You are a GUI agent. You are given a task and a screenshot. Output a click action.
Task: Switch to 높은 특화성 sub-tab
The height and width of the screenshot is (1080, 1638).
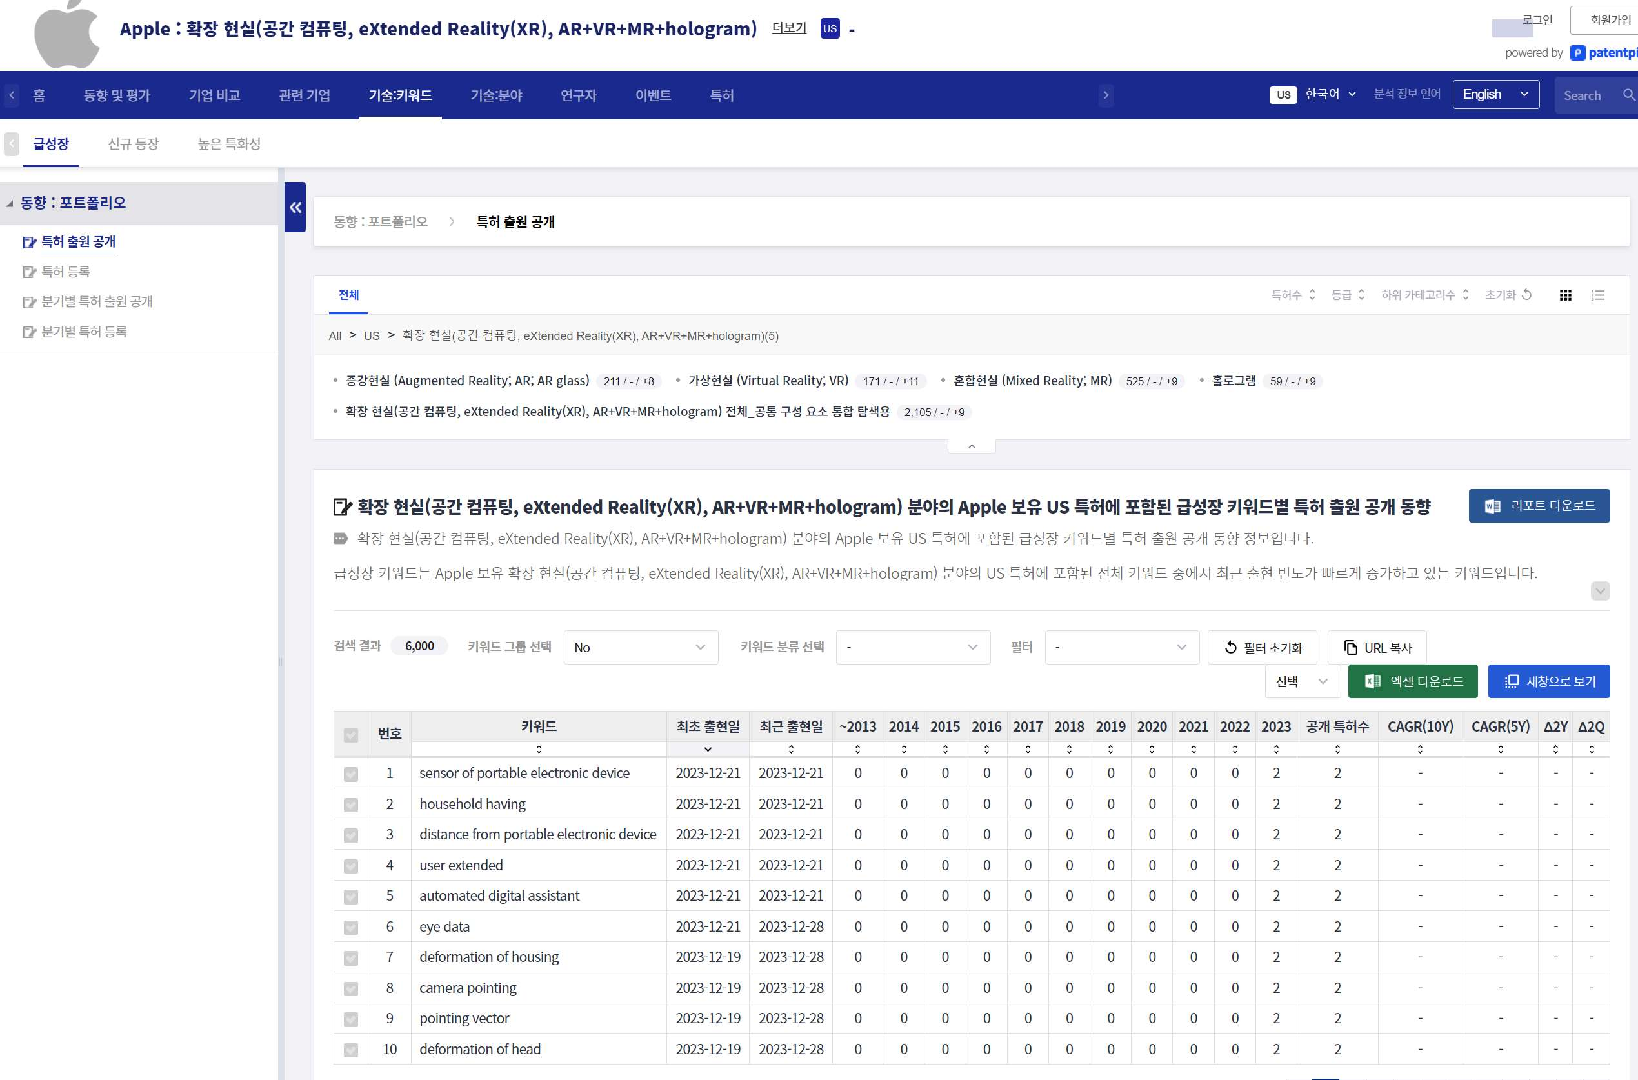pyautogui.click(x=229, y=144)
